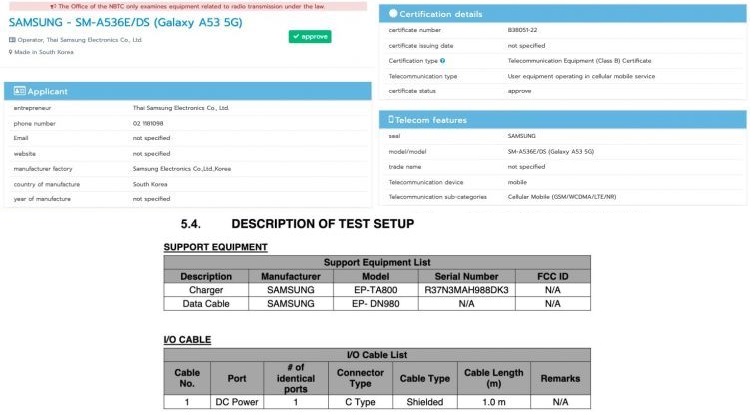This screenshot has height=415, width=755.
Task: Select the Applicant panel header
Action: pos(187,91)
